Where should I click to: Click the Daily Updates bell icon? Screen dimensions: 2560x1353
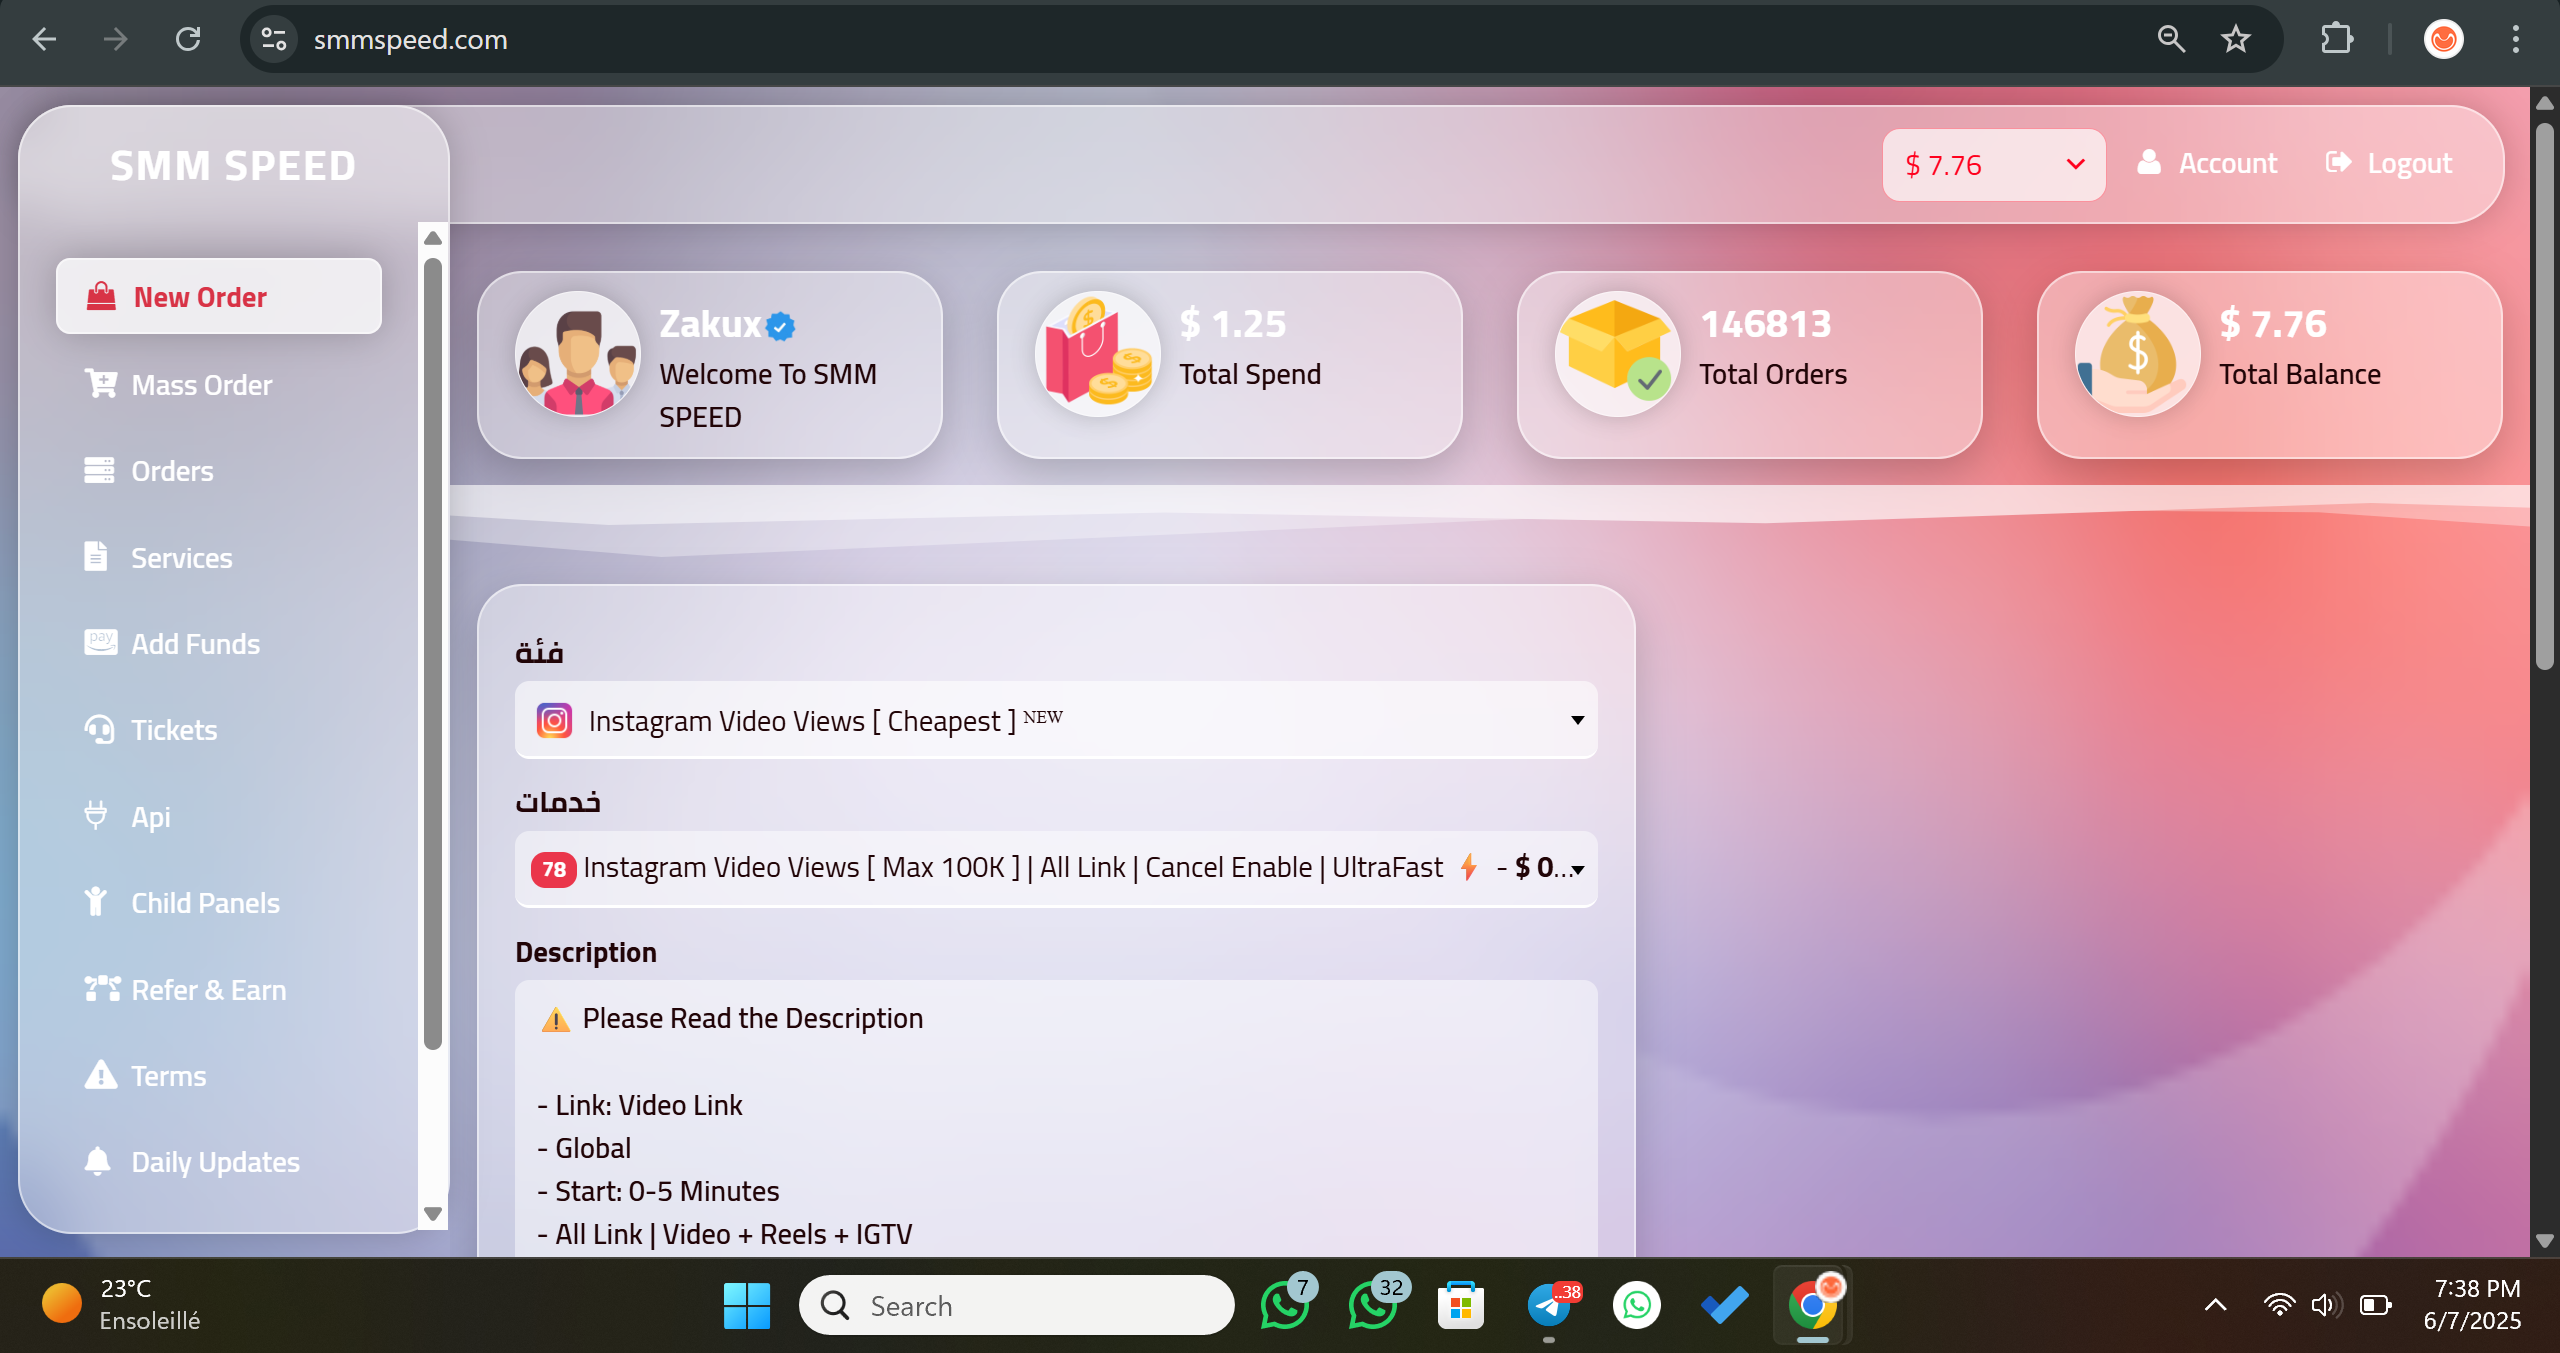(98, 1161)
